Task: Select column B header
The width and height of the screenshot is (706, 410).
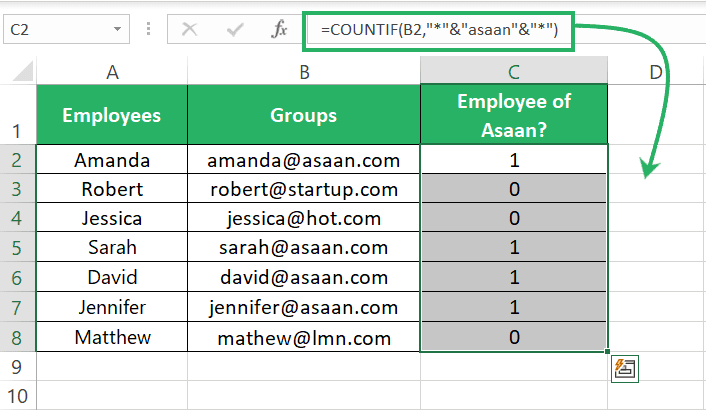Action: (304, 72)
